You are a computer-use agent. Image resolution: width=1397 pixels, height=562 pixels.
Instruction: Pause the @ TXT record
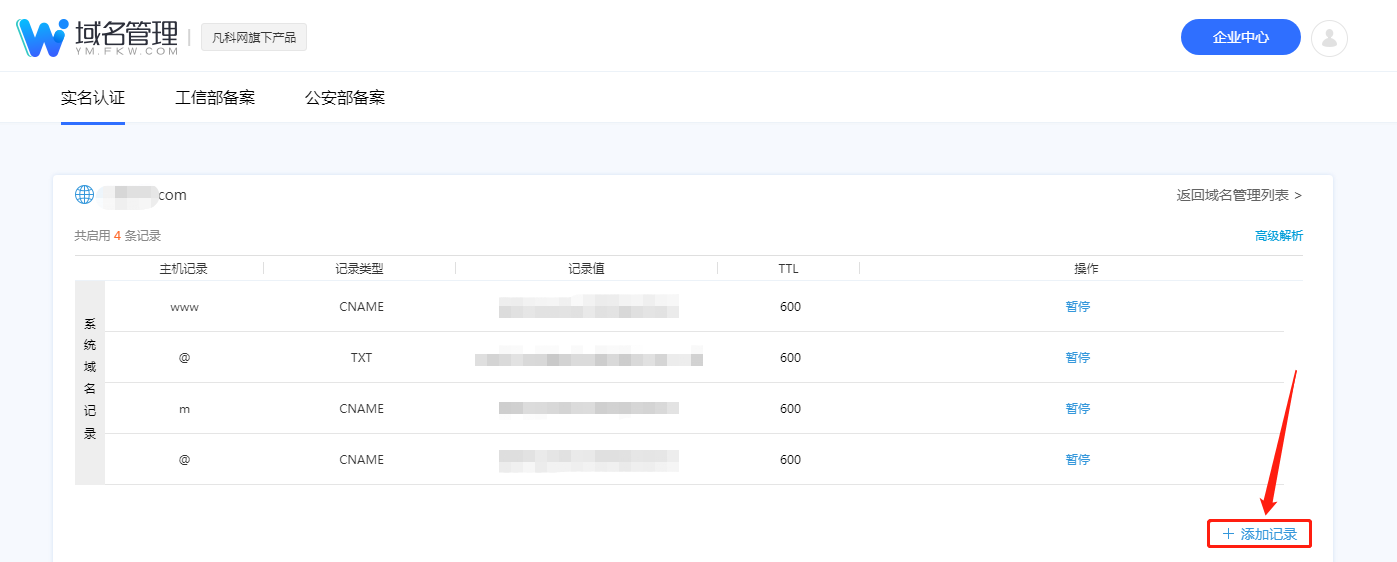coord(1077,358)
